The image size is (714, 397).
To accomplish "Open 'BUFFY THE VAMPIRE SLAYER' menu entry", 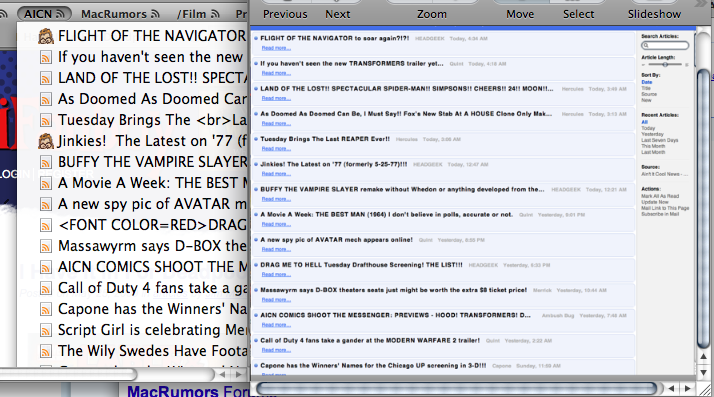I will [x=133, y=163].
